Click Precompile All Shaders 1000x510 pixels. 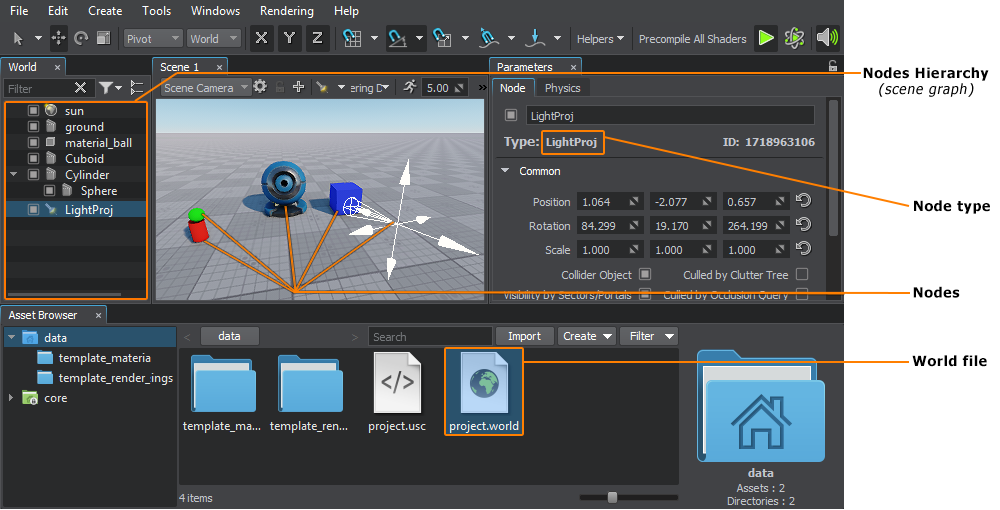point(692,39)
